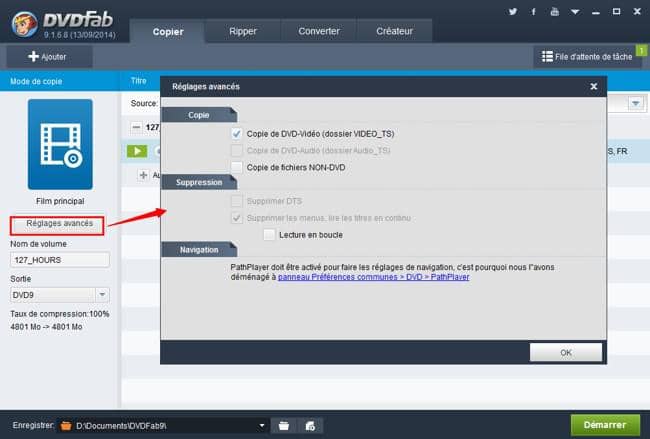Screen dimensions: 650x439
Task: Click the Mode de copie header
Action: (36, 81)
